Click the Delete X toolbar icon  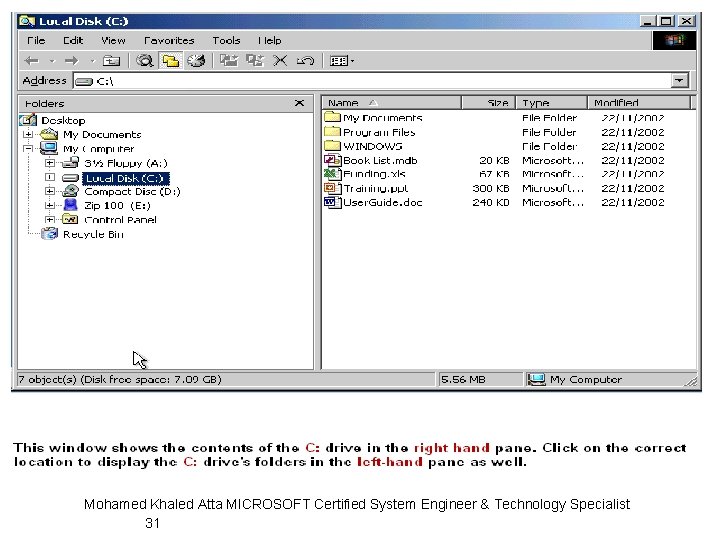pos(280,61)
